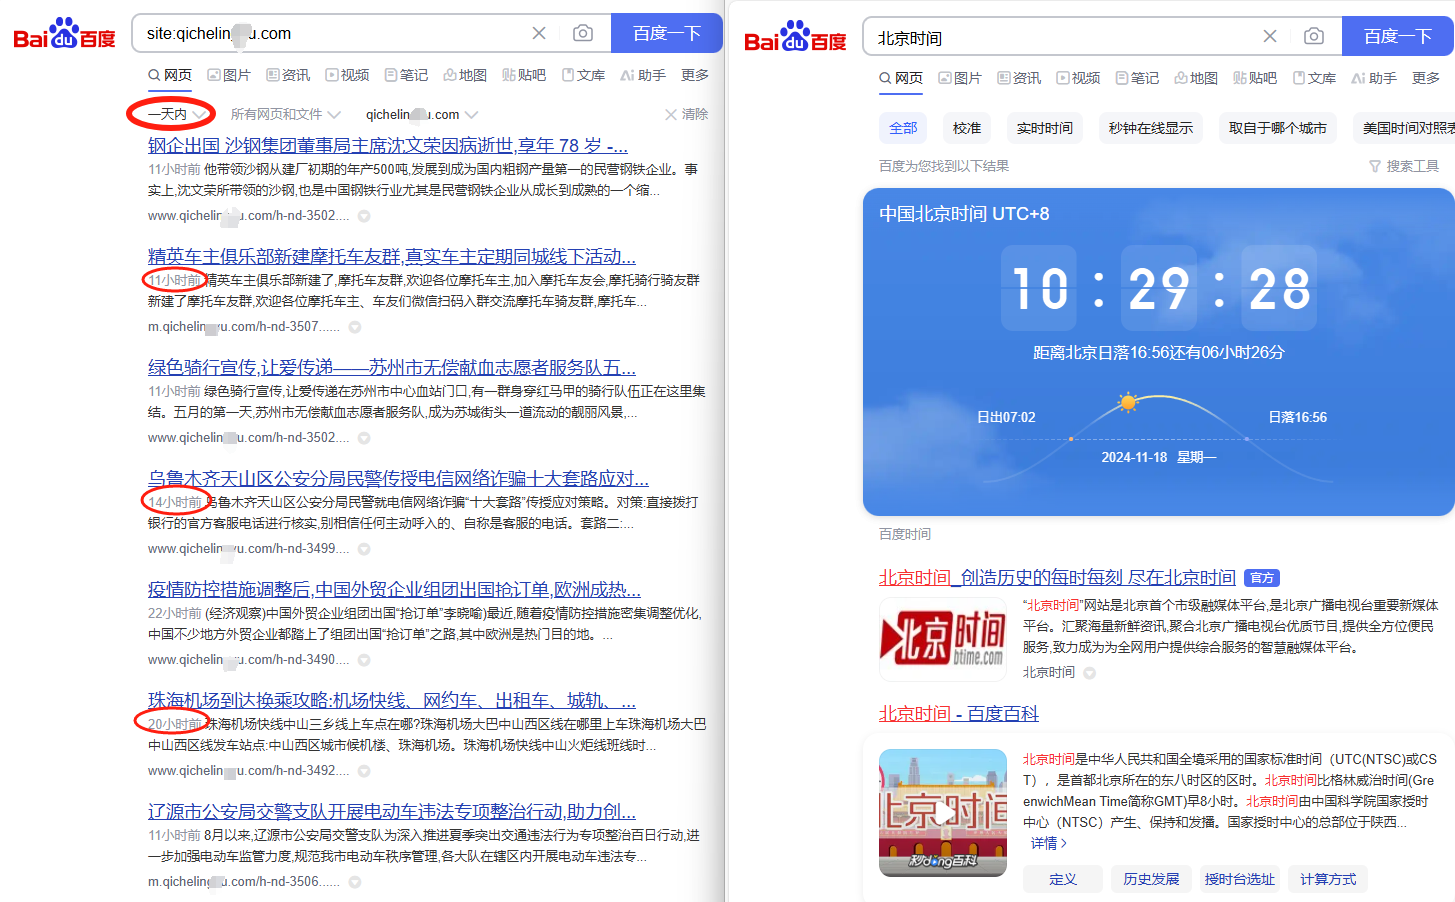Expand 更多 menu in left window
Viewport: 1455px width, 902px height.
click(695, 75)
